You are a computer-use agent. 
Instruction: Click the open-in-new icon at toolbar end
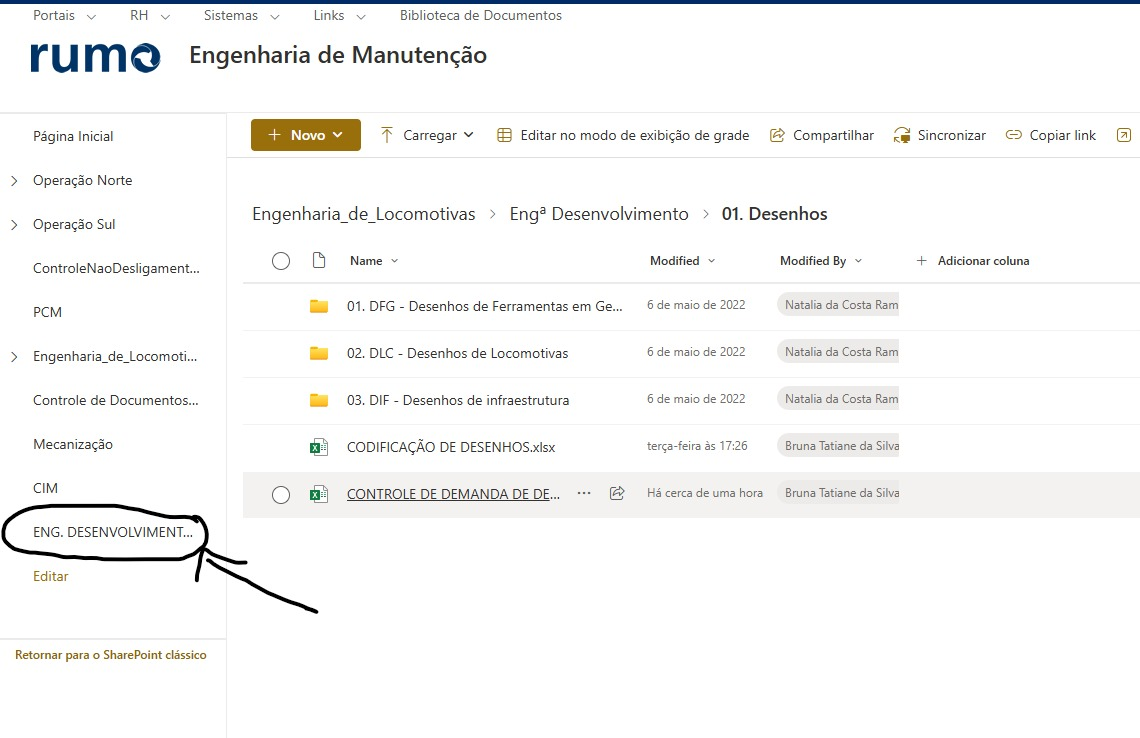pos(1123,135)
